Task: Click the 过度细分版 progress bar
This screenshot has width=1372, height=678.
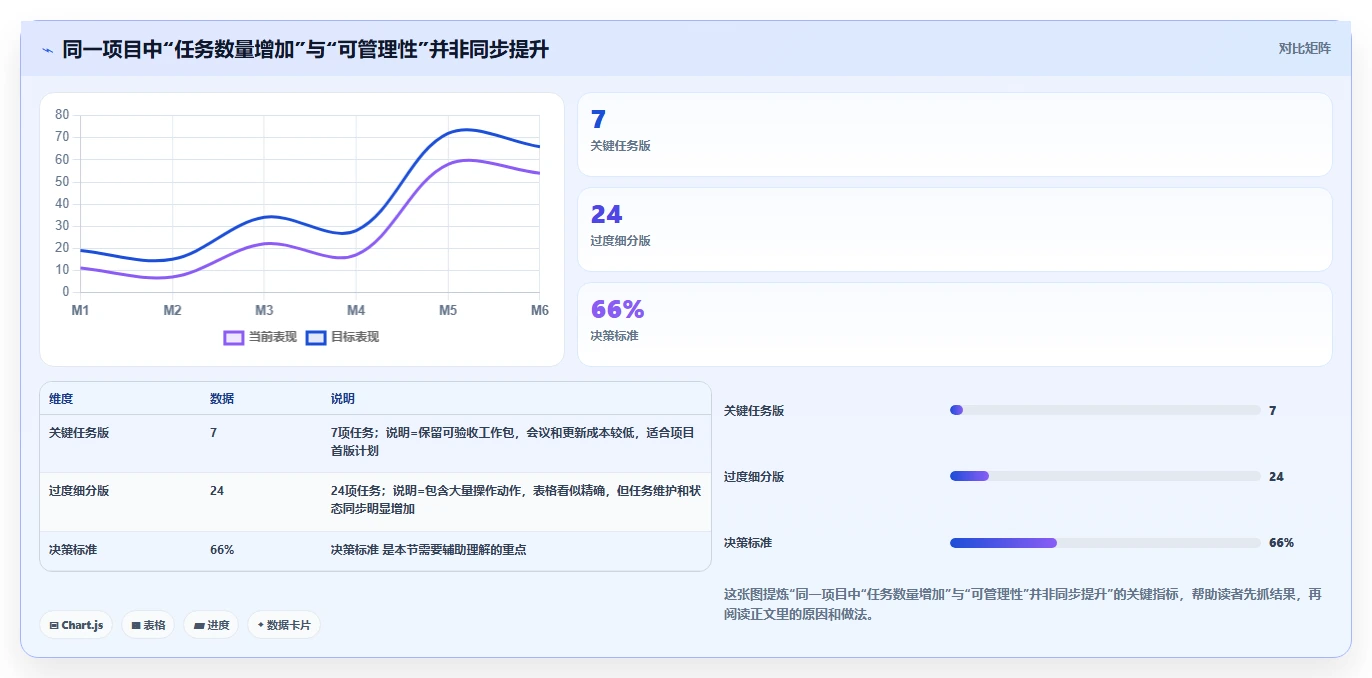Action: [1105, 476]
